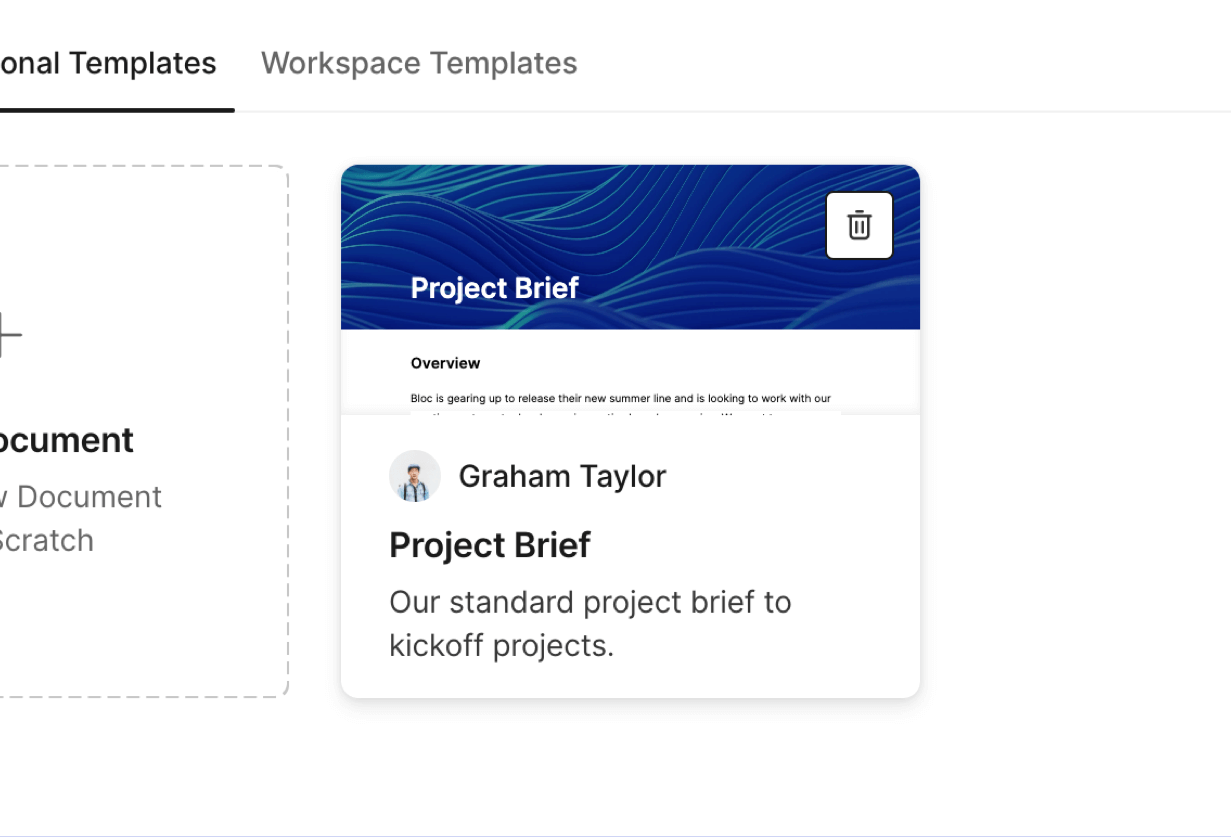1231x837 pixels.
Task: Switch to the Workspace Templates tab
Action: click(x=419, y=63)
